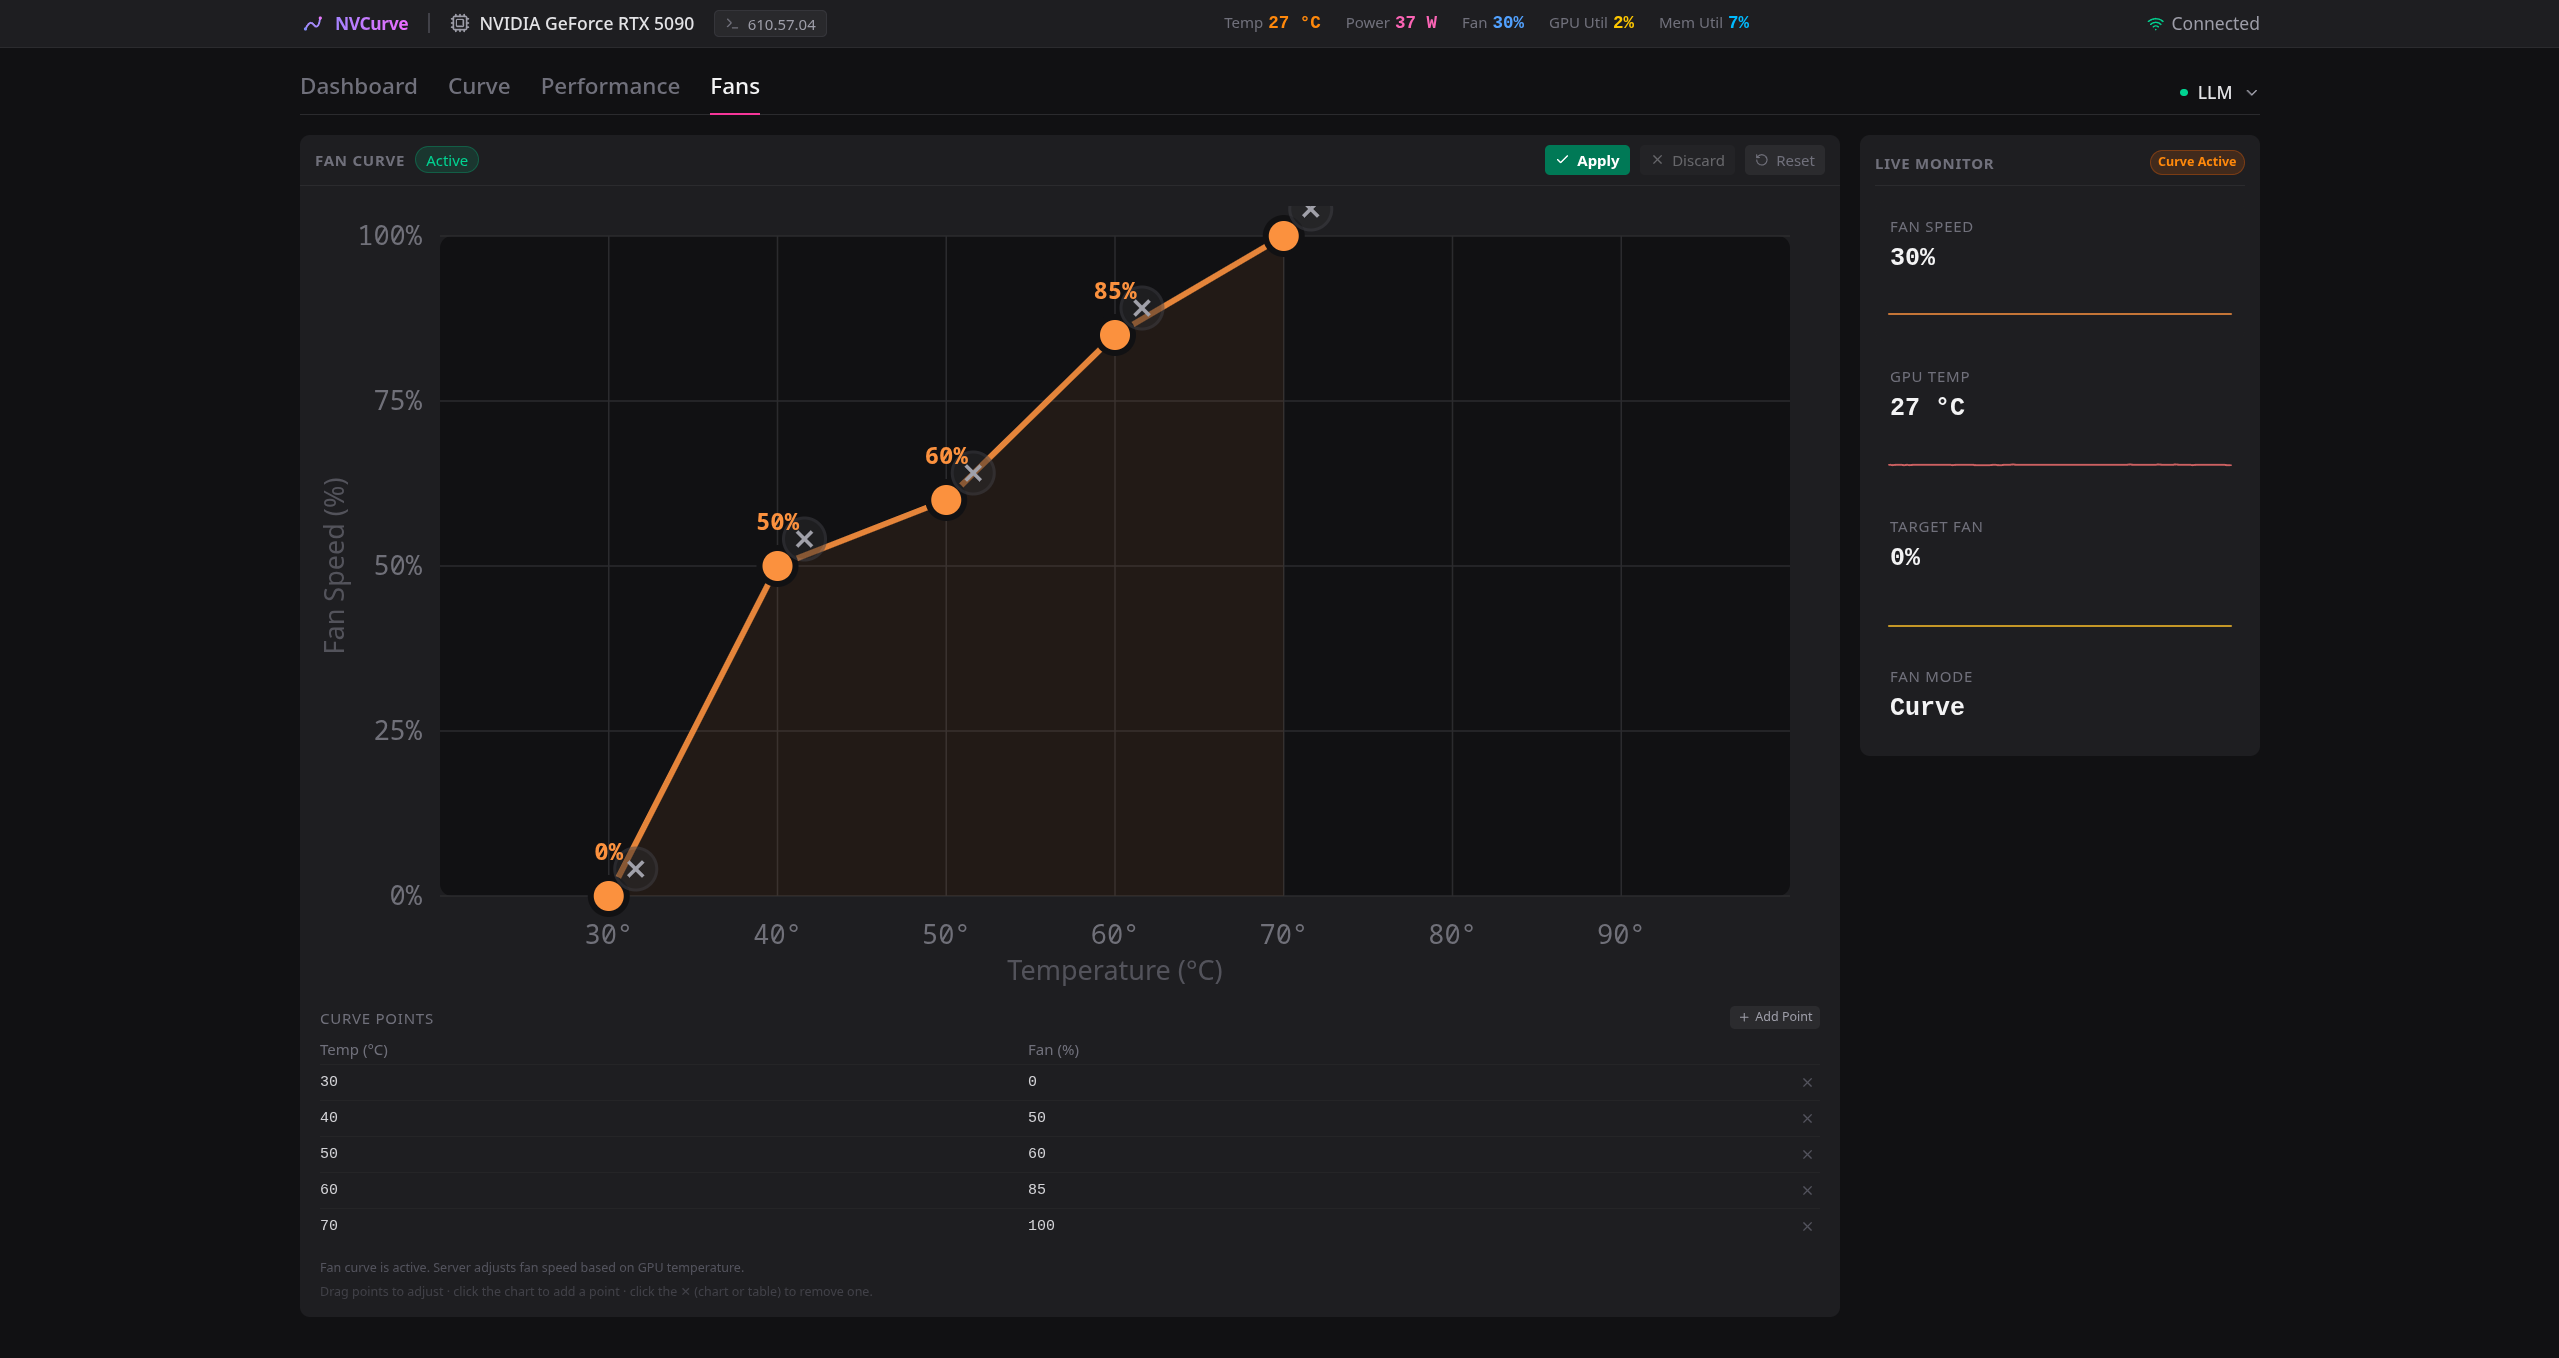Remove the 85% curve point via its X
The height and width of the screenshot is (1358, 2559).
(1142, 308)
